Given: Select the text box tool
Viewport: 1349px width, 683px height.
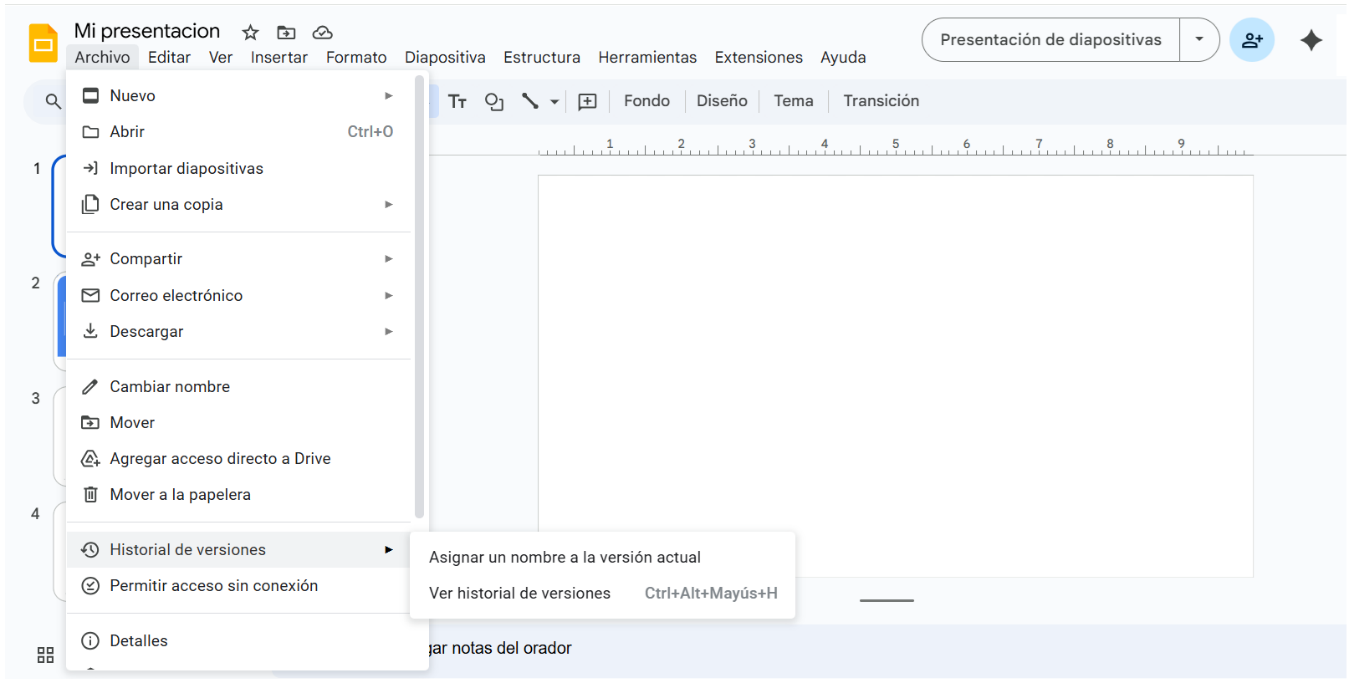Looking at the screenshot, I should 457,101.
